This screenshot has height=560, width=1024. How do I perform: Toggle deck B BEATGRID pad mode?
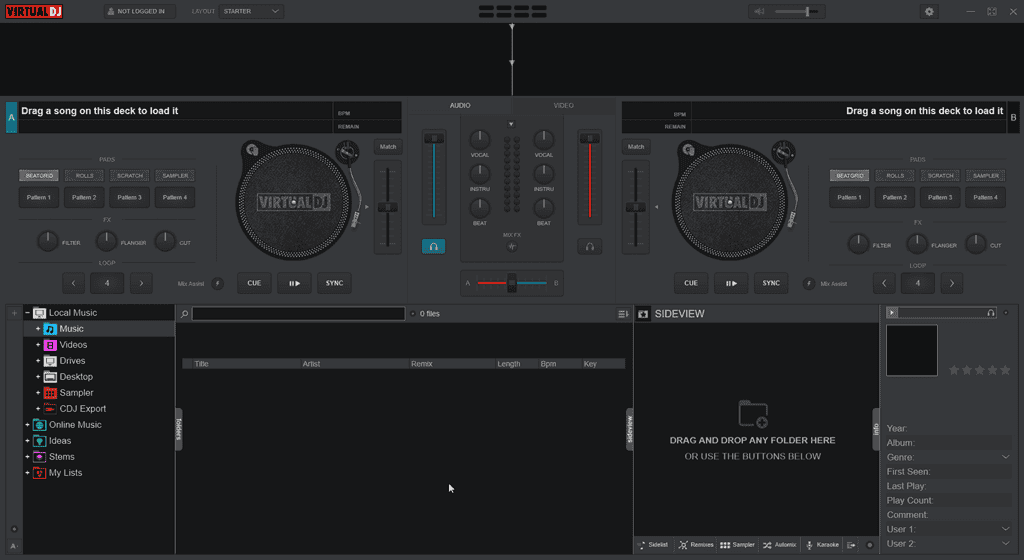point(850,176)
